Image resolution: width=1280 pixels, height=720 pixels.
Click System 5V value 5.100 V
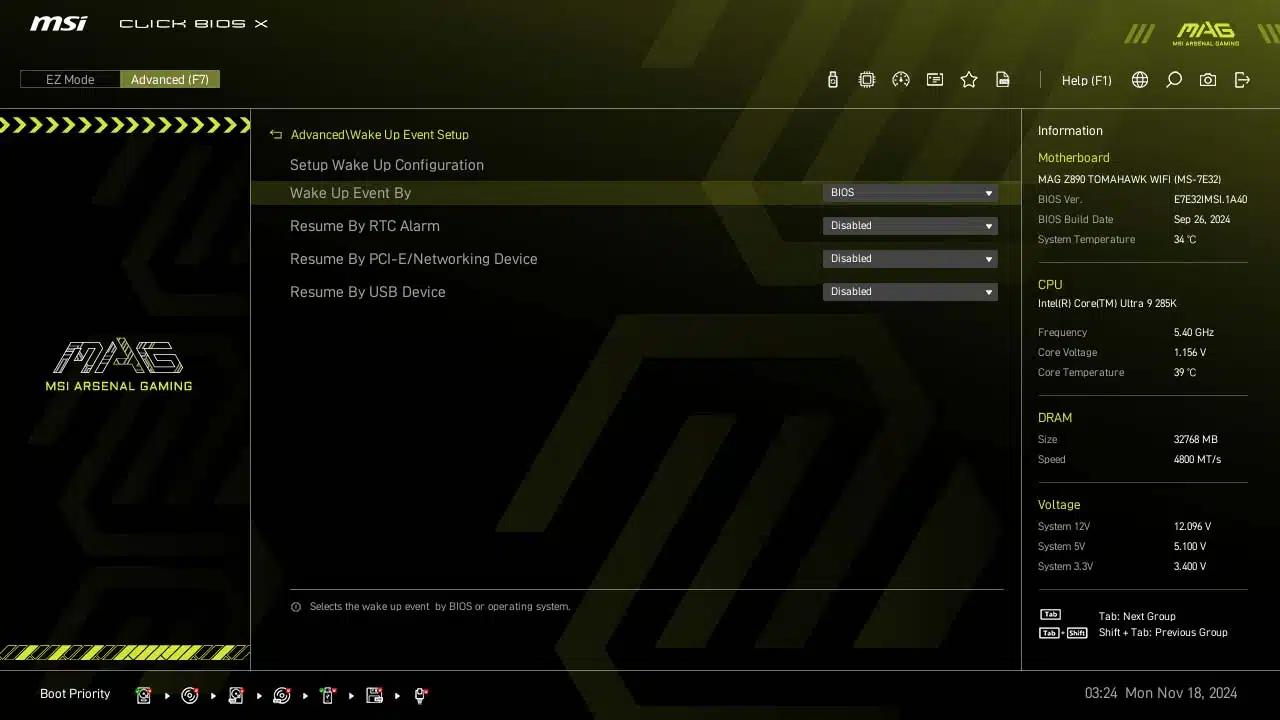1190,547
